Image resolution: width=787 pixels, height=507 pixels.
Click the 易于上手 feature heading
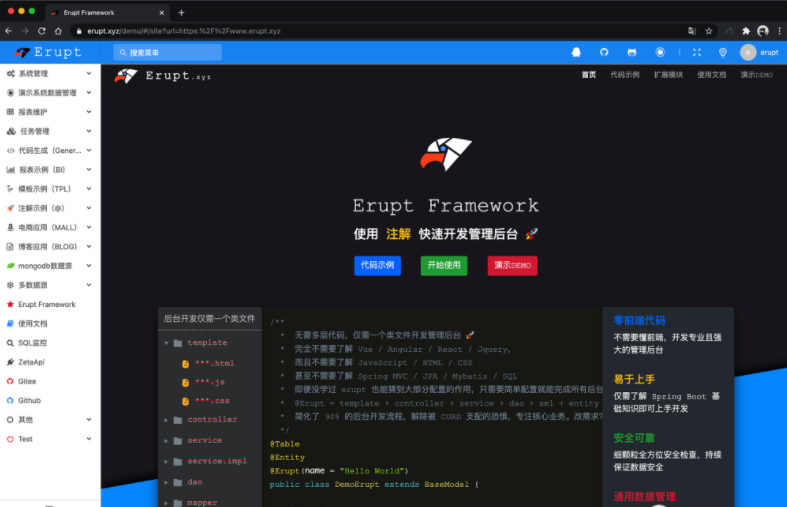tap(634, 379)
